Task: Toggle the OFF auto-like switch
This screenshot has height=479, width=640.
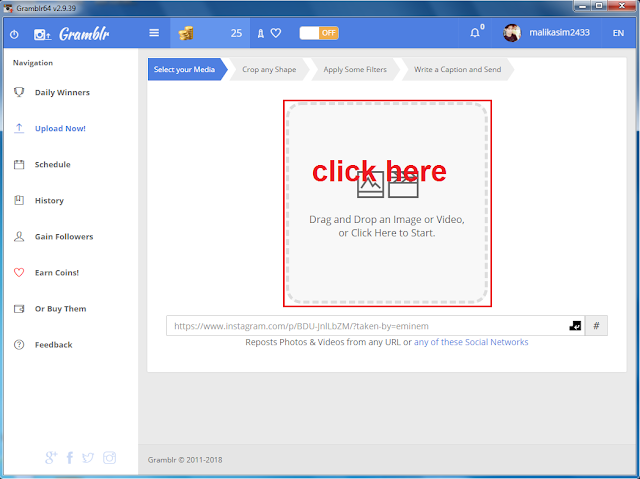Action: coord(319,33)
